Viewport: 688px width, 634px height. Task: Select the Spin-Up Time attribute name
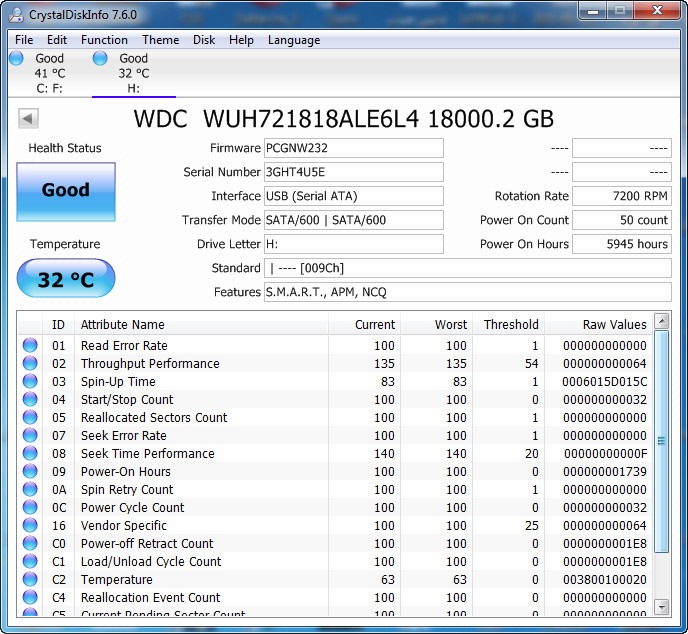coord(118,382)
